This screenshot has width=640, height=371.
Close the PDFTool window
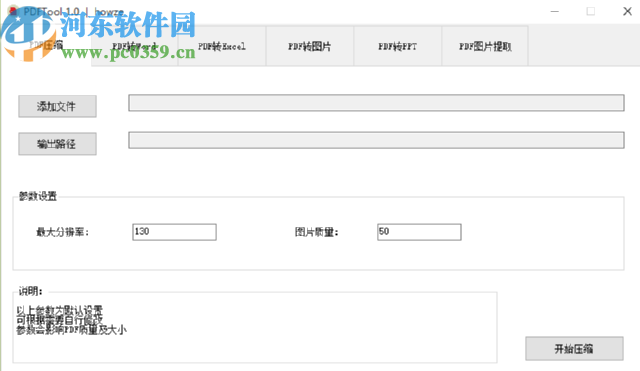coord(627,11)
